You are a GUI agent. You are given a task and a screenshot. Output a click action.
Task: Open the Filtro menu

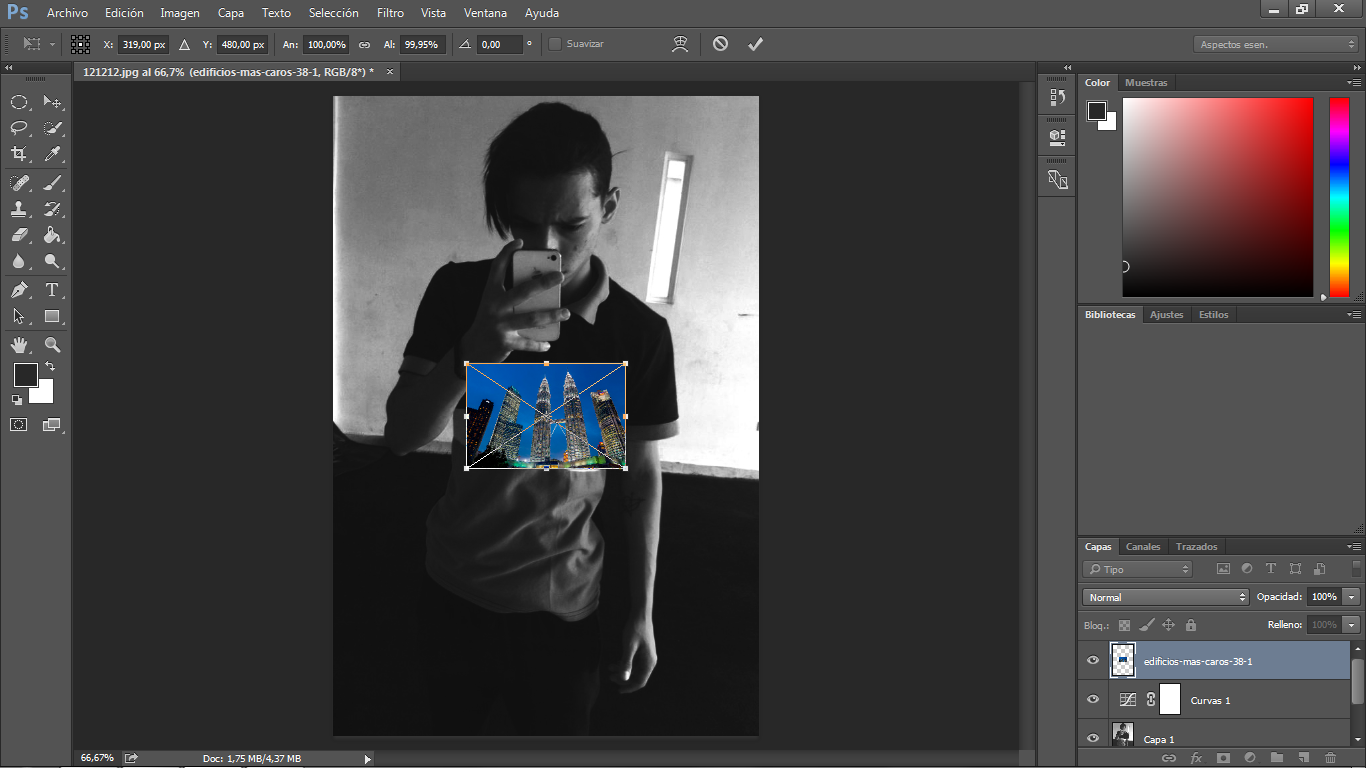[x=391, y=13]
